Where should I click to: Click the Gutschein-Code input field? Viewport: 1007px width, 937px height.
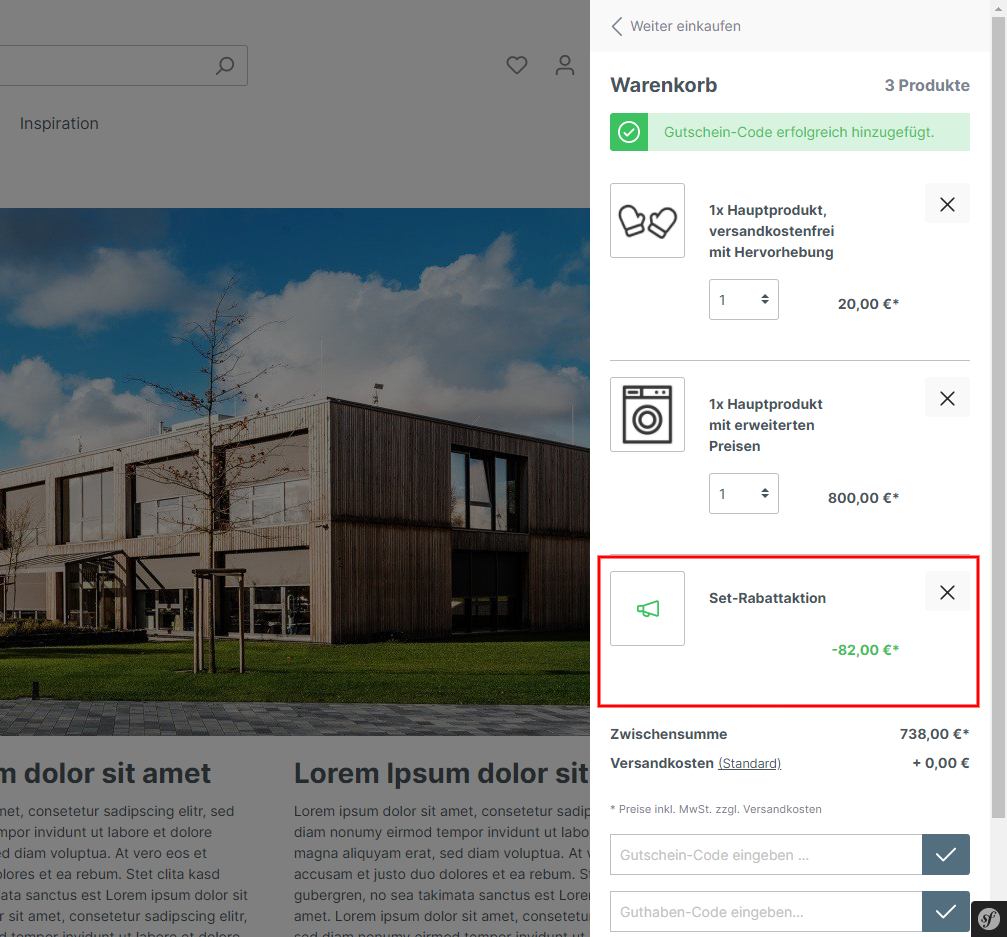point(765,855)
